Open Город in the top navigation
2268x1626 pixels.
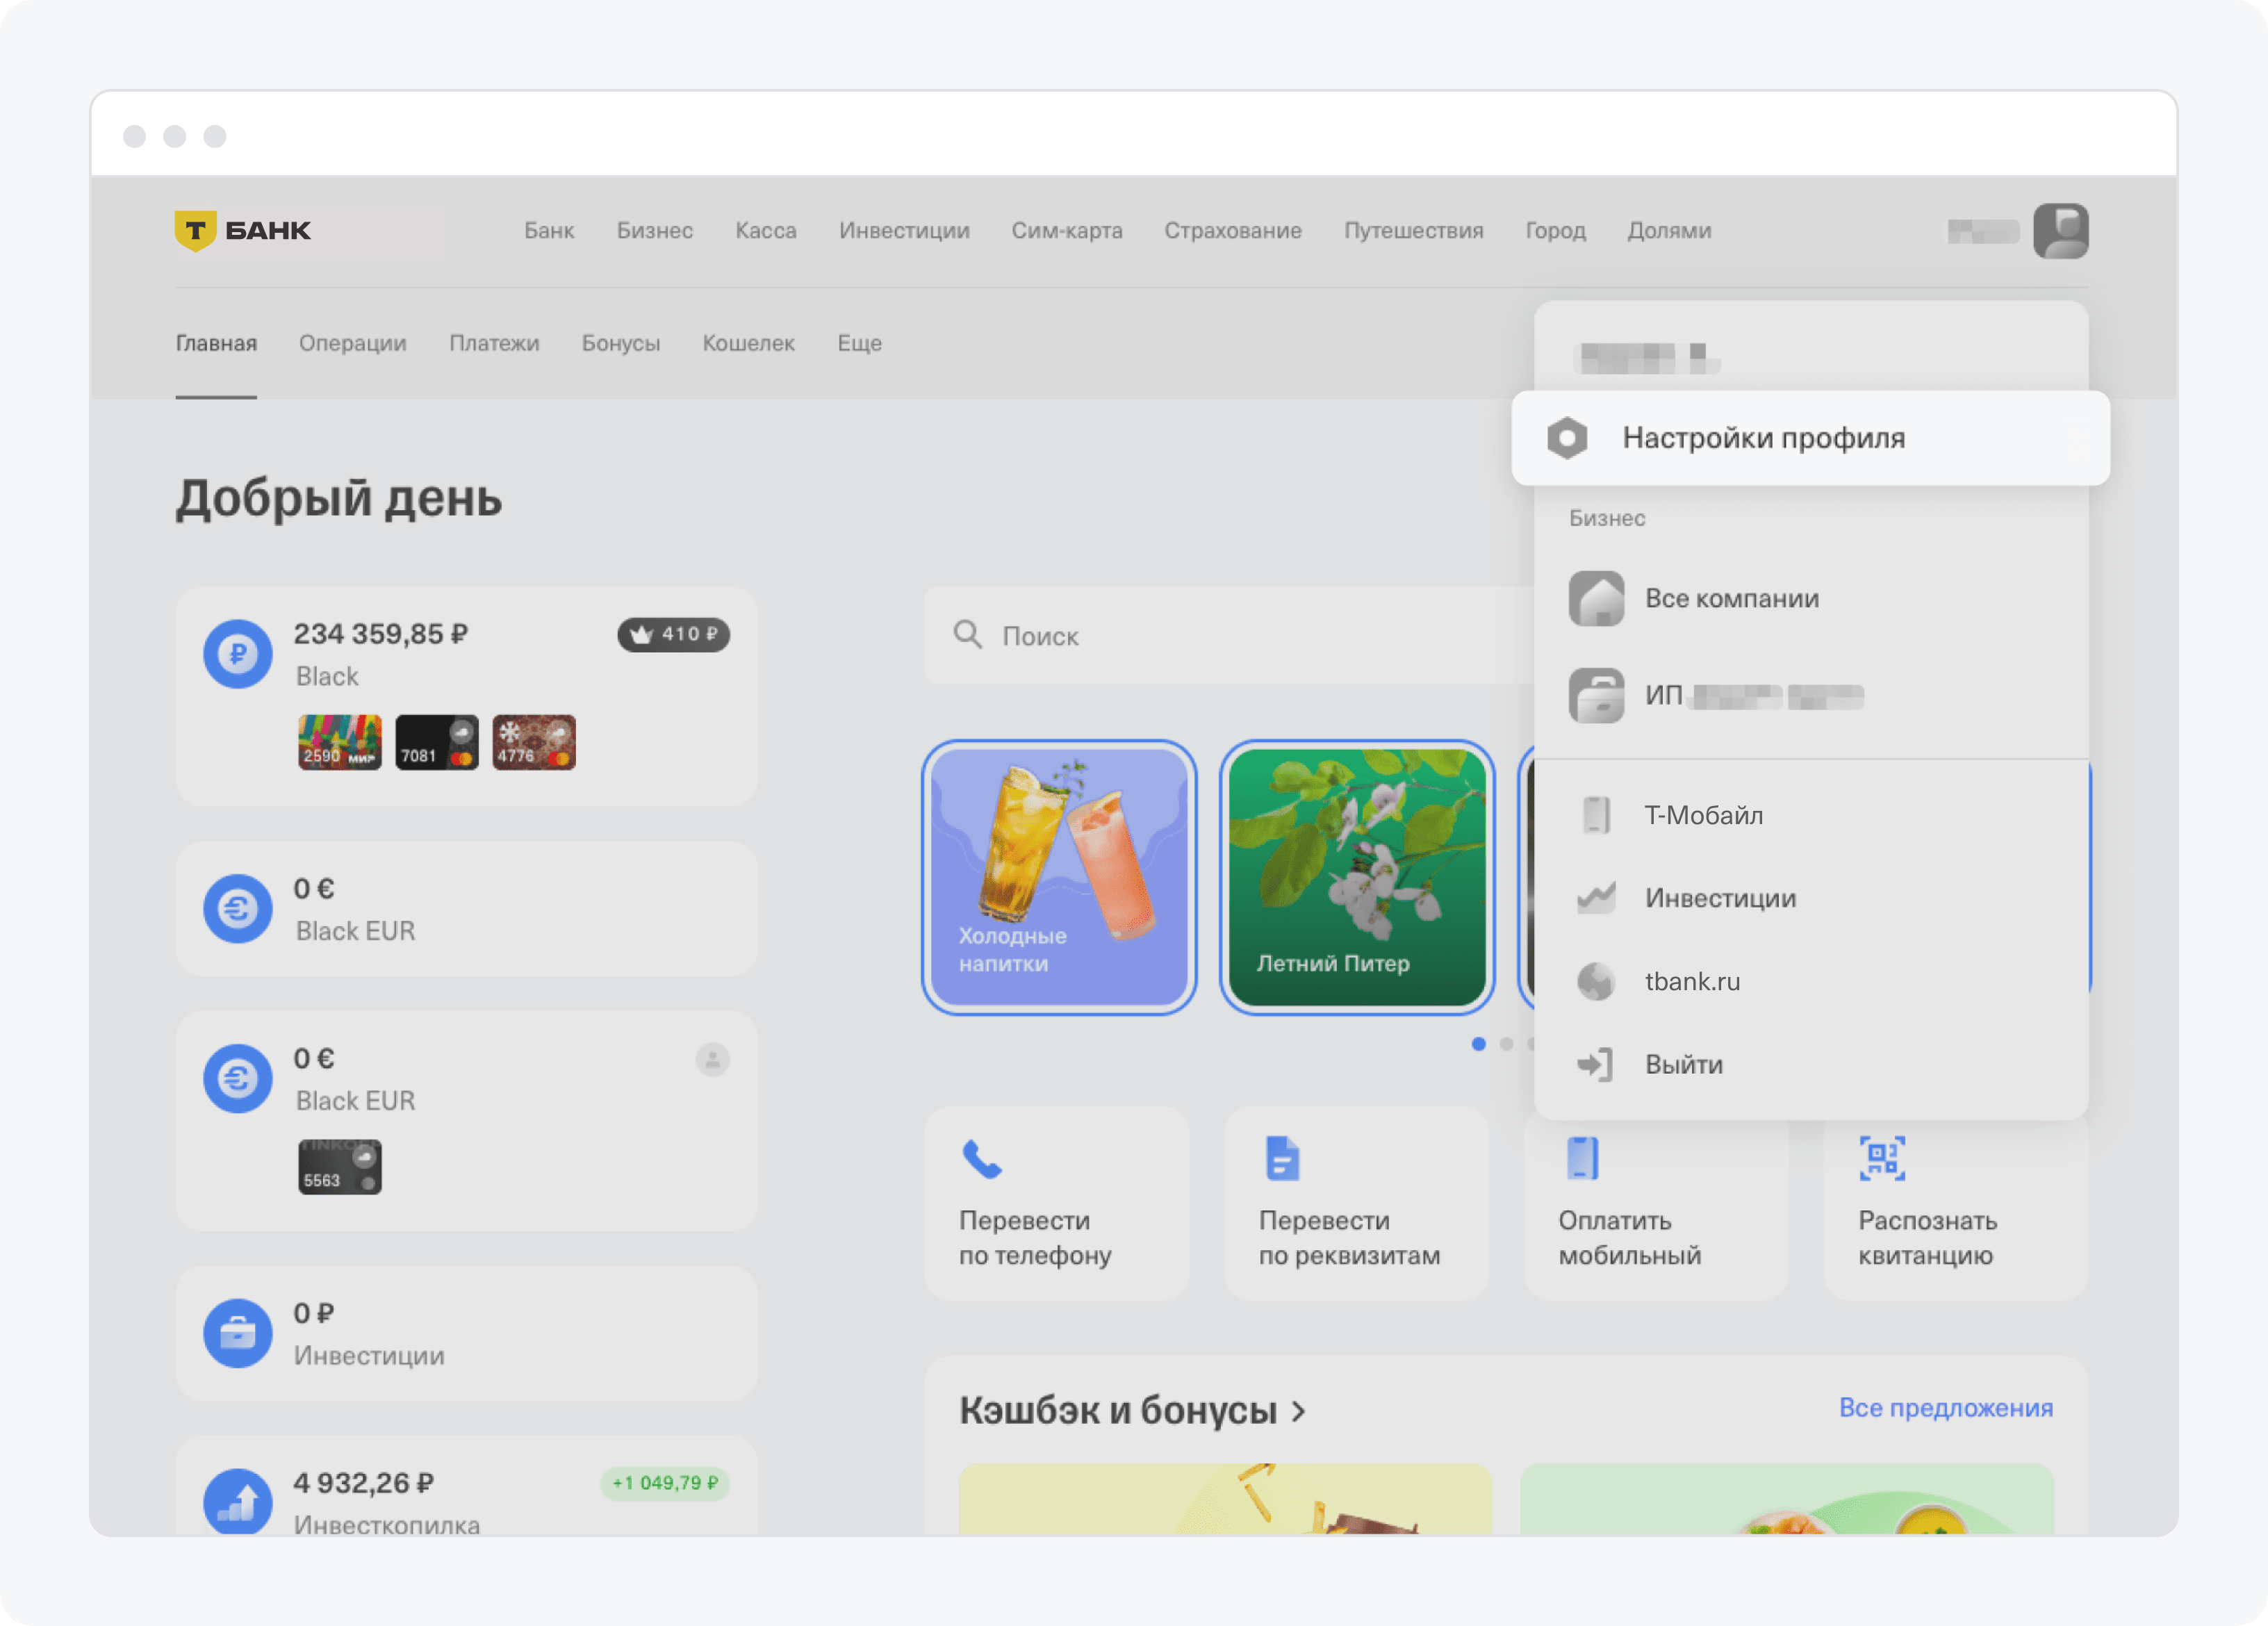click(x=1556, y=230)
